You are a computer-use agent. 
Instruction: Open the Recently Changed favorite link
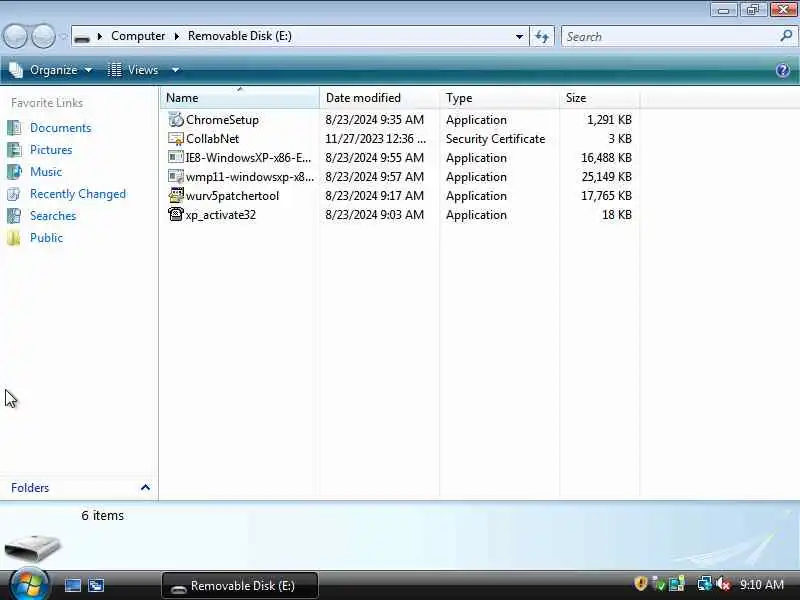point(78,194)
